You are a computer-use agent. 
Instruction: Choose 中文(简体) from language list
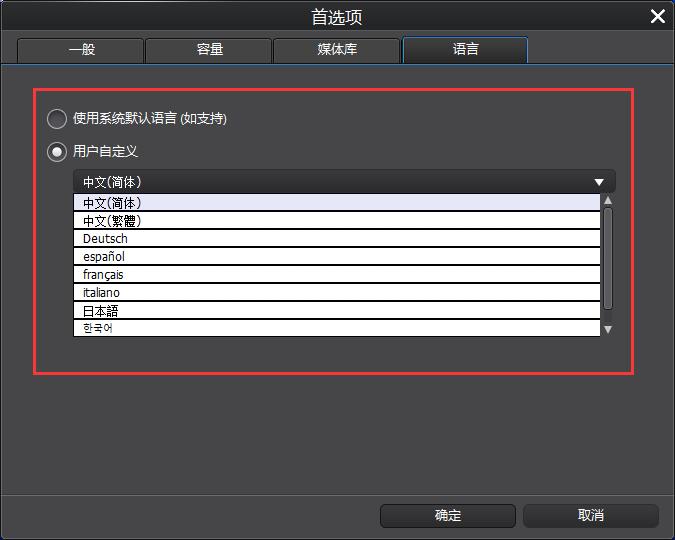(337, 202)
